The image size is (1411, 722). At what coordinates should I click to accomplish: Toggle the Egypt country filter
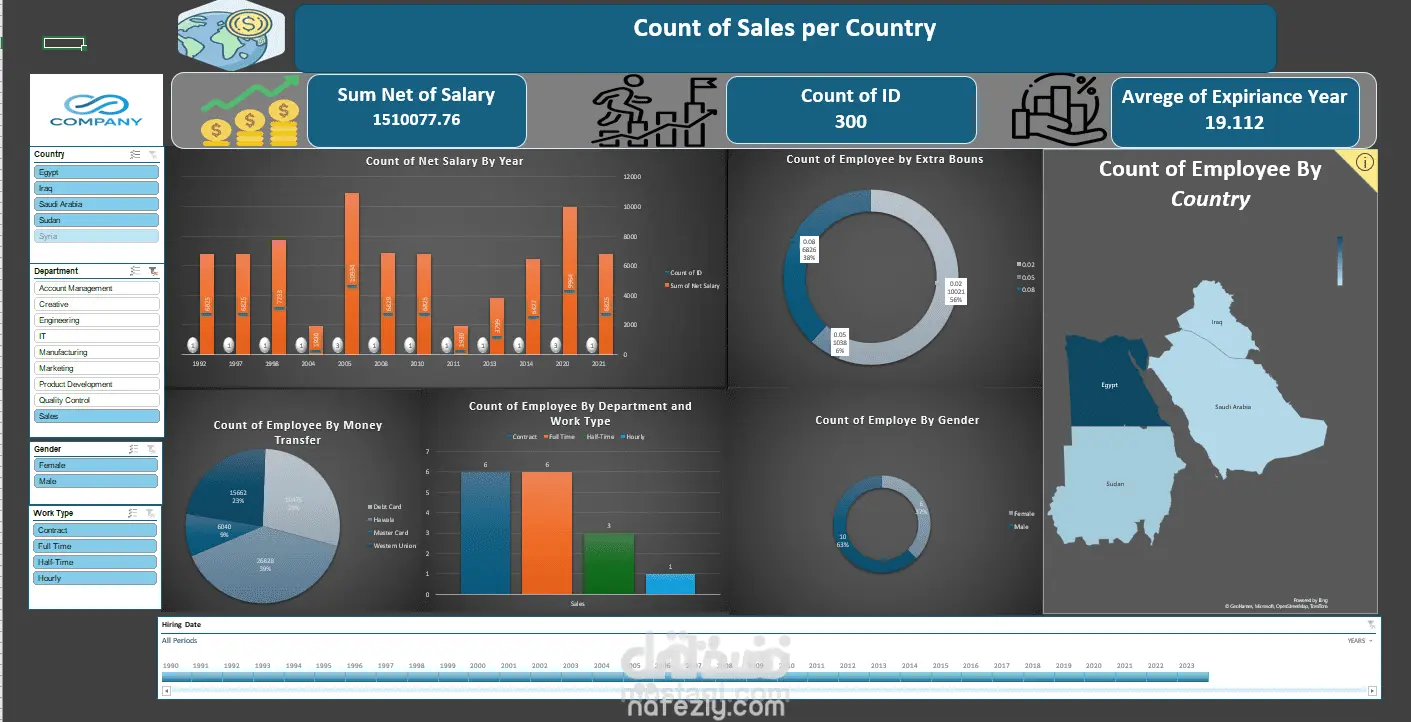click(96, 172)
